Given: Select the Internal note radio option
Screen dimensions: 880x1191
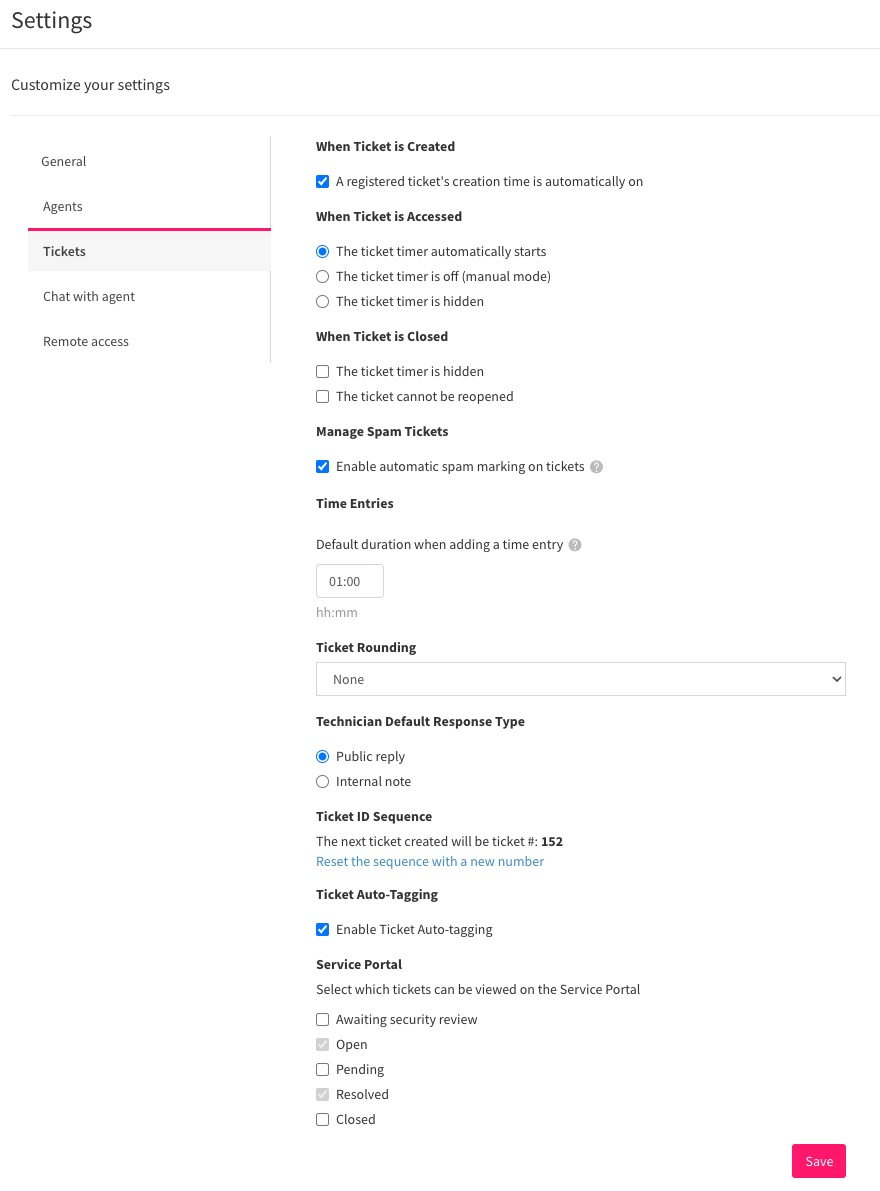Looking at the screenshot, I should (323, 782).
